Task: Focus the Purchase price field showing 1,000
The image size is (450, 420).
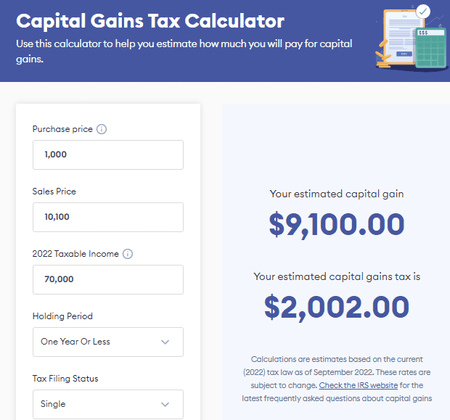Action: tap(108, 155)
